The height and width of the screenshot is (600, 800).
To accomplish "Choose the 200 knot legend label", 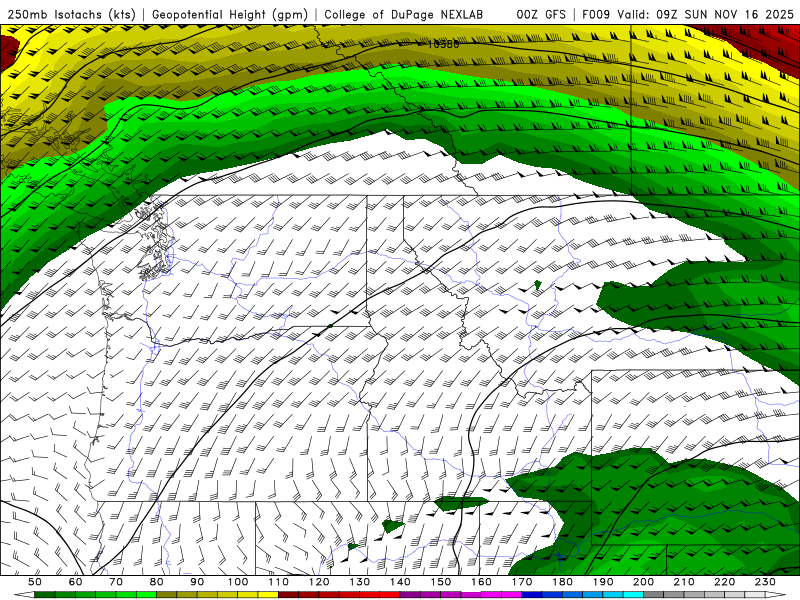I will click(x=644, y=582).
